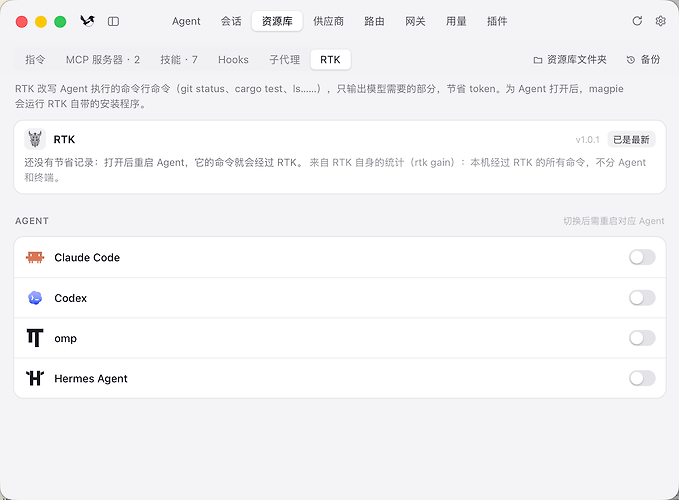Click the 备份 backup button
This screenshot has width=679, height=500.
tap(643, 60)
